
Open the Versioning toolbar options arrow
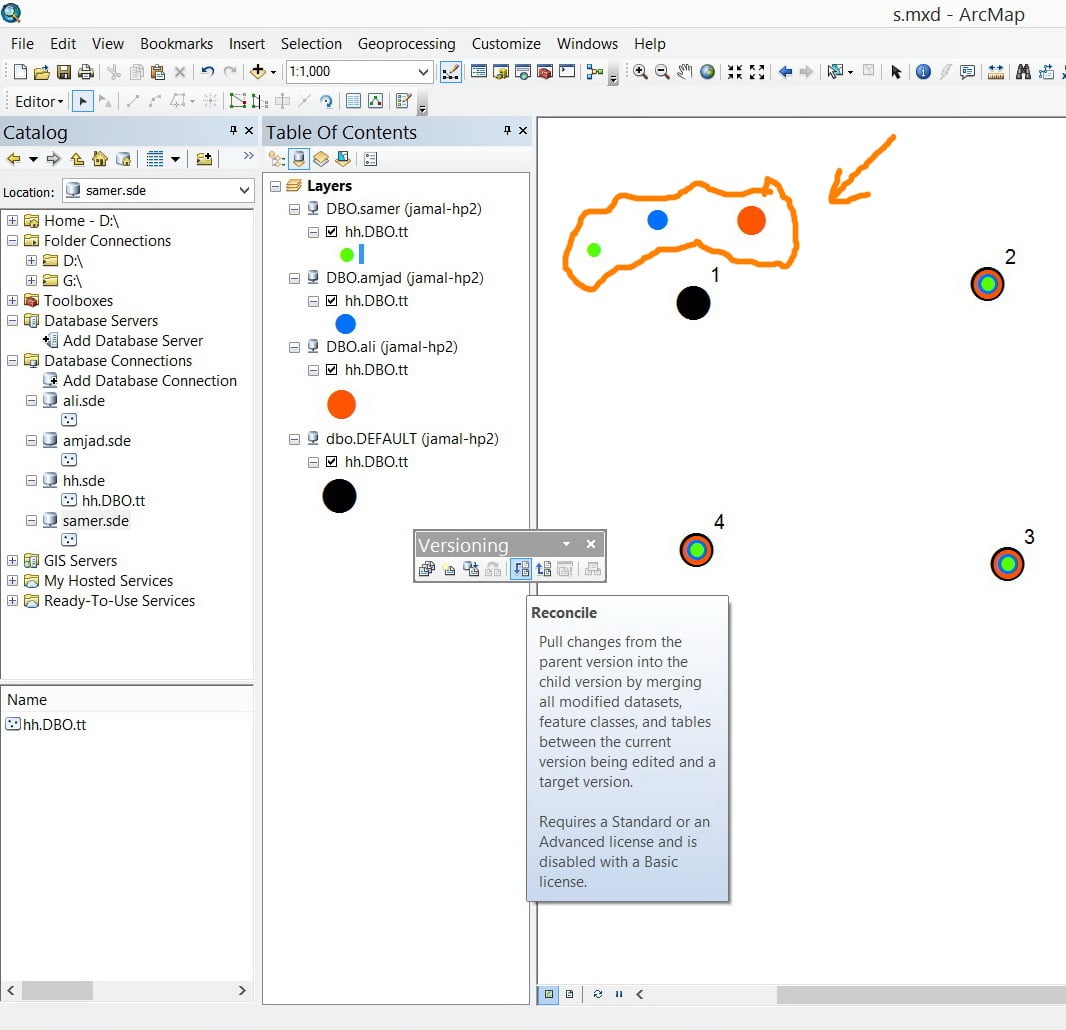pos(566,545)
